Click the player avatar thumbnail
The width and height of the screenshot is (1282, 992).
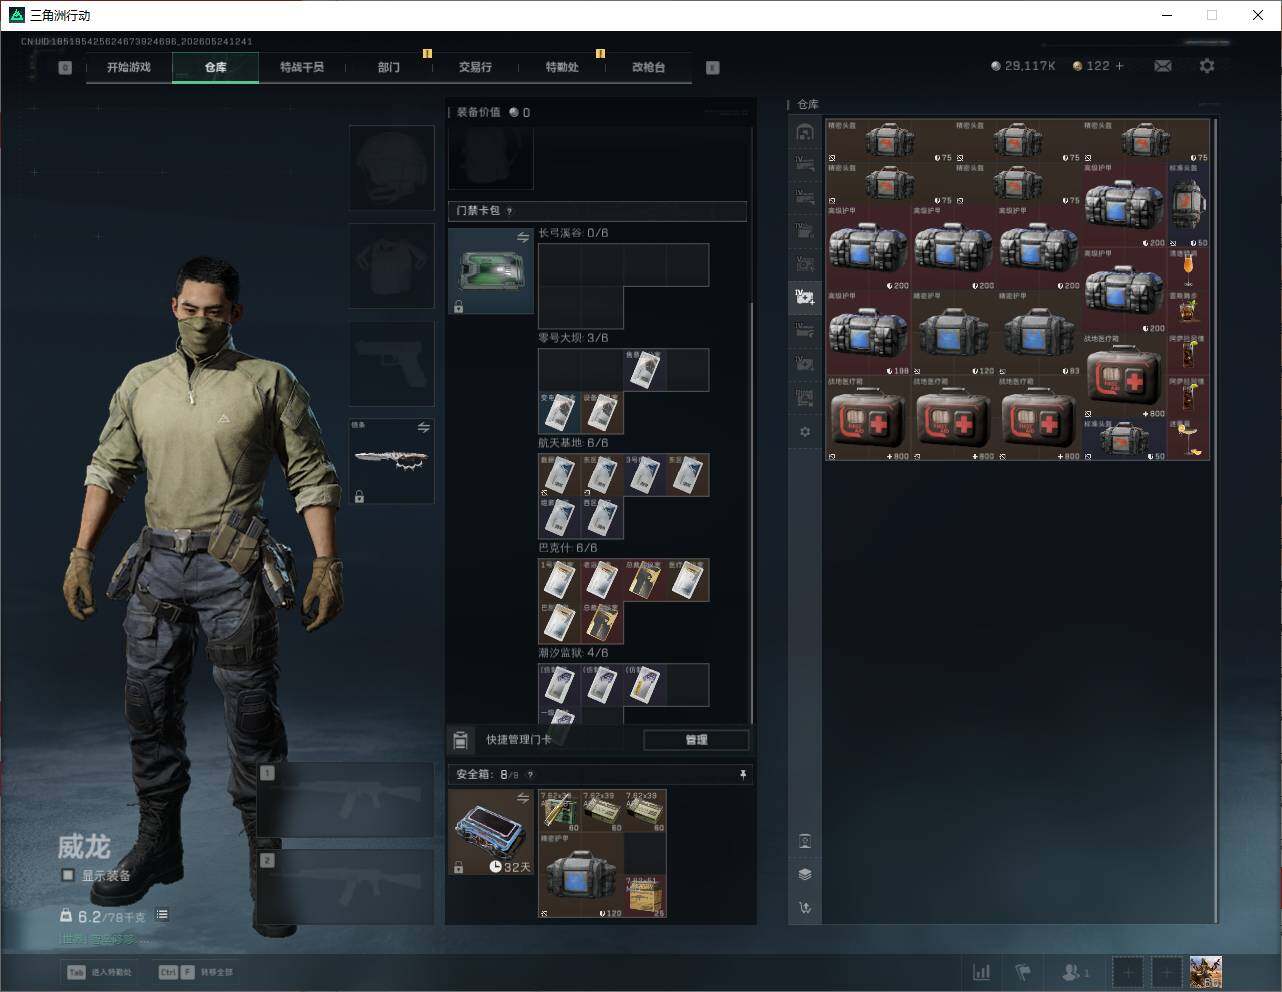pos(1206,972)
